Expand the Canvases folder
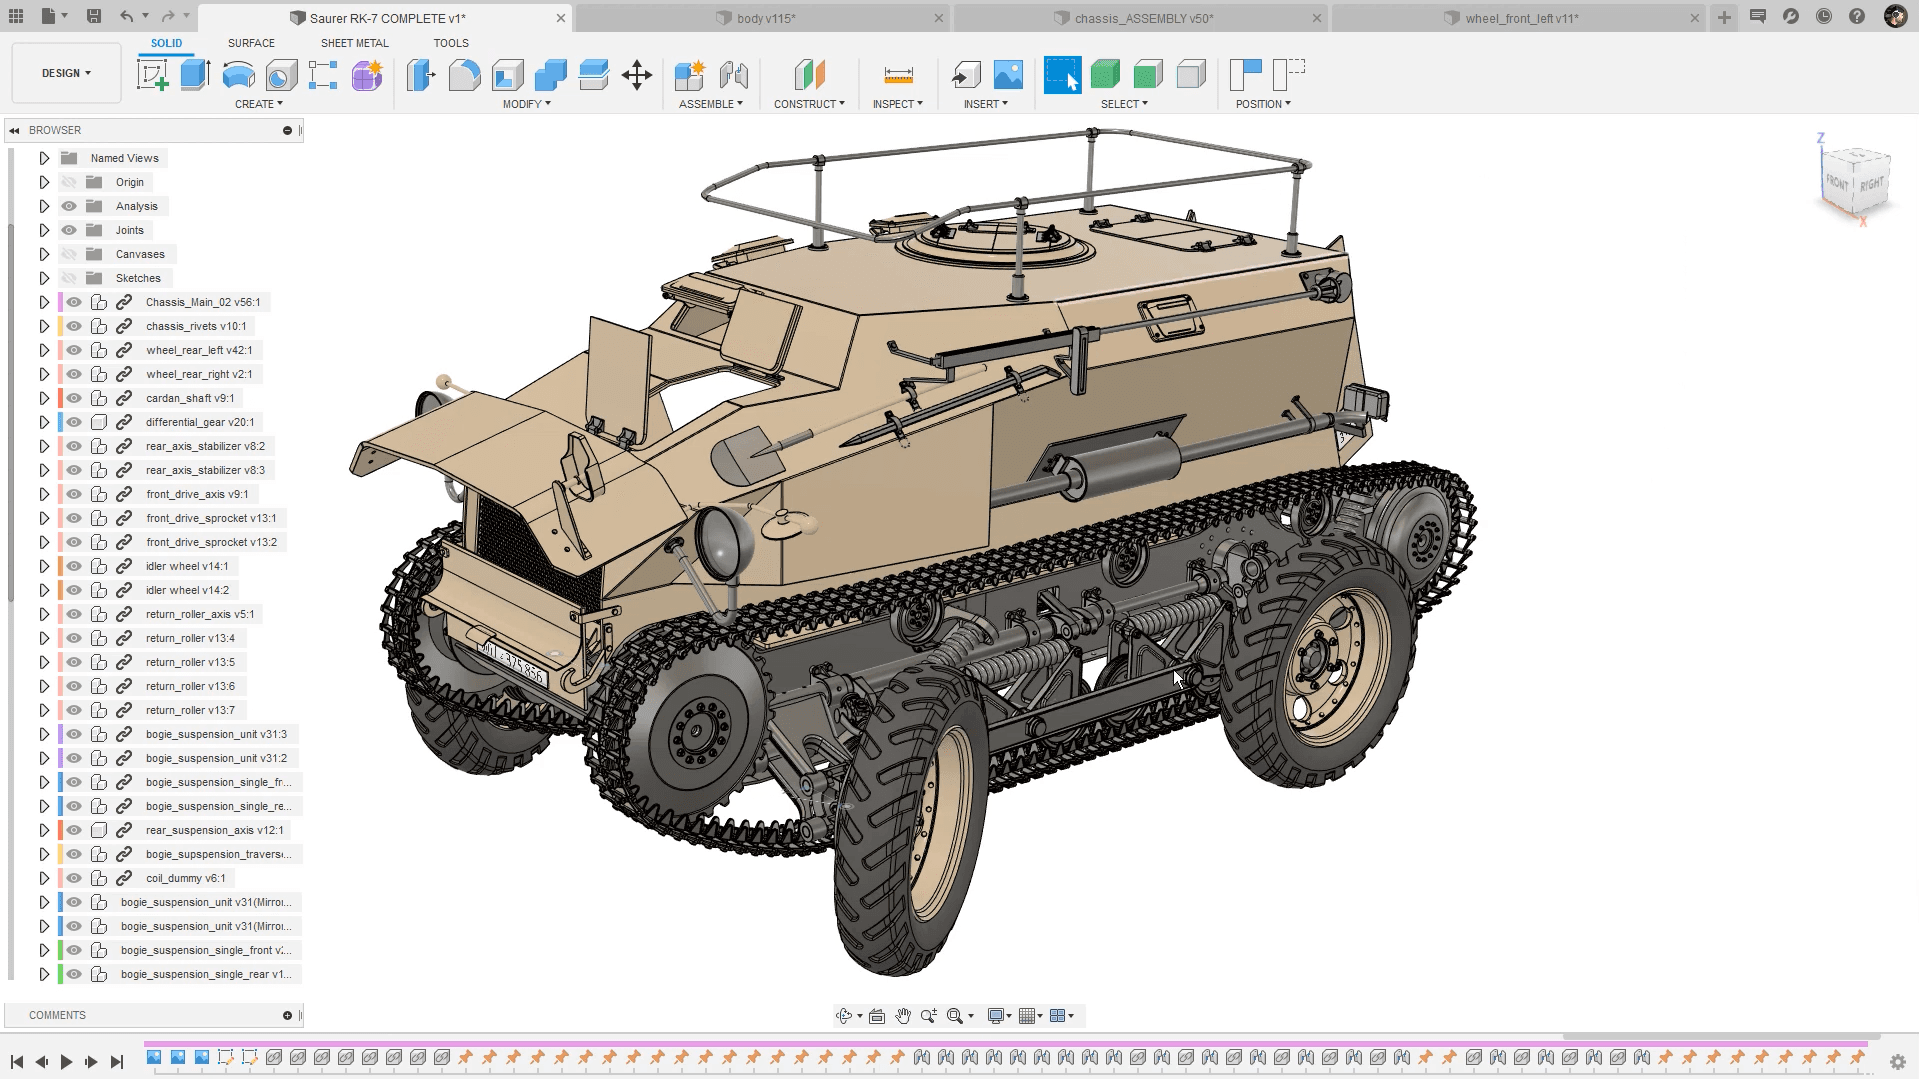The height and width of the screenshot is (1079, 1919). tap(44, 254)
